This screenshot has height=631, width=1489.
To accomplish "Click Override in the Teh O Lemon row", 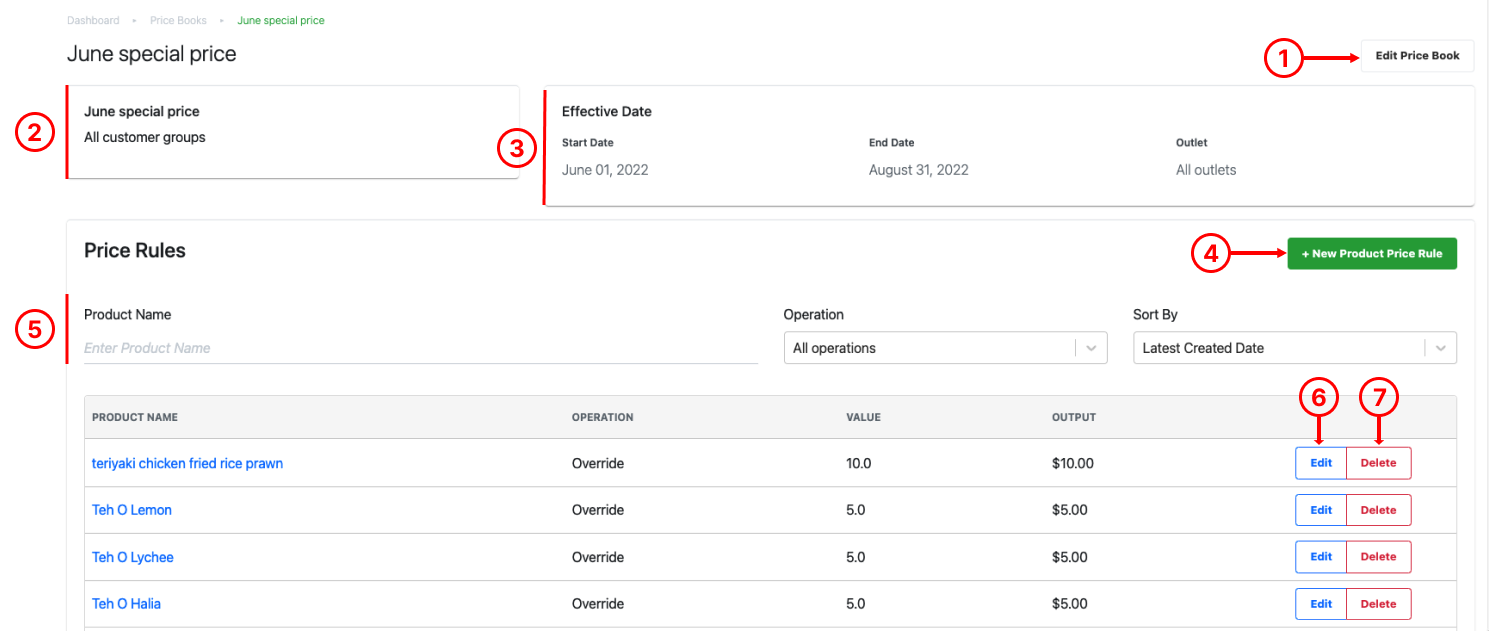I will 598,510.
